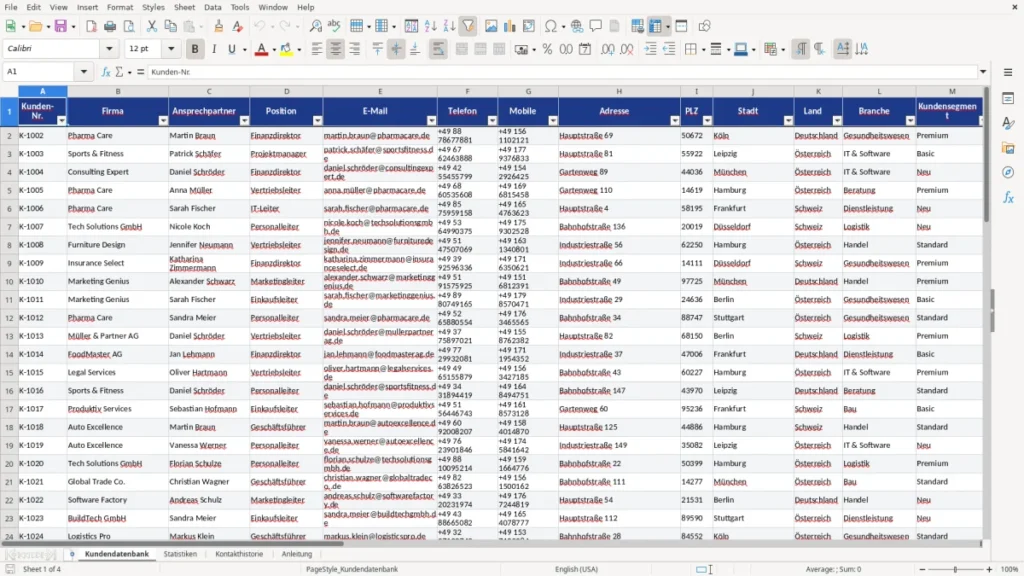Screen dimensions: 1024x576
Task: Toggle Freeze Rows and Columns
Action: pyautogui.click(x=655, y=26)
